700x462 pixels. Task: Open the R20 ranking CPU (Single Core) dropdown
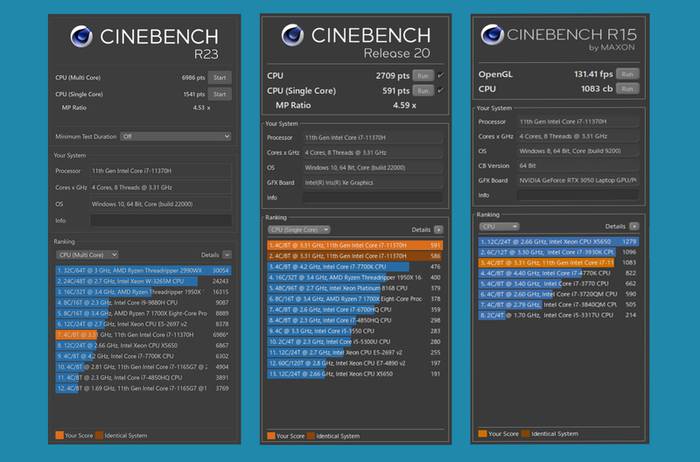click(x=299, y=230)
